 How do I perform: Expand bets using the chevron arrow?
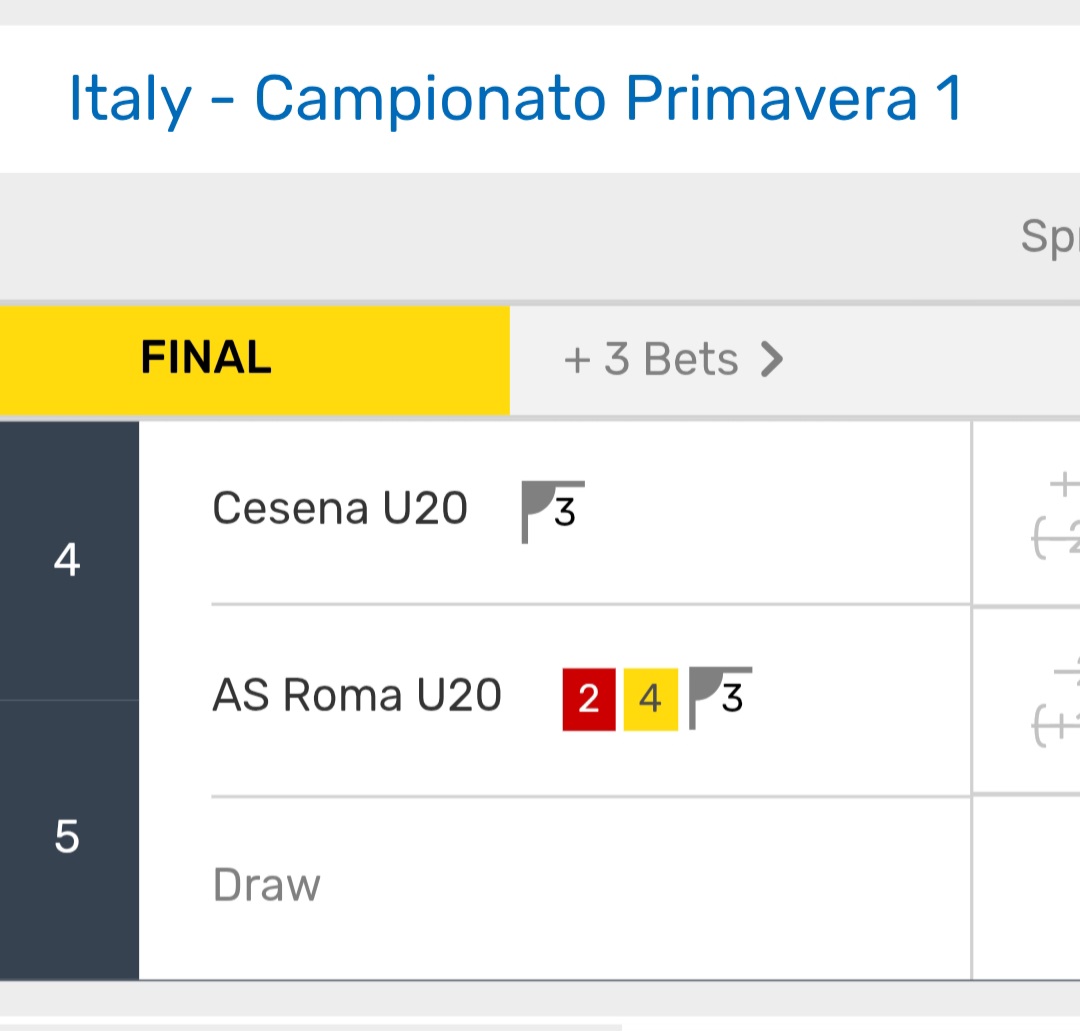point(772,360)
